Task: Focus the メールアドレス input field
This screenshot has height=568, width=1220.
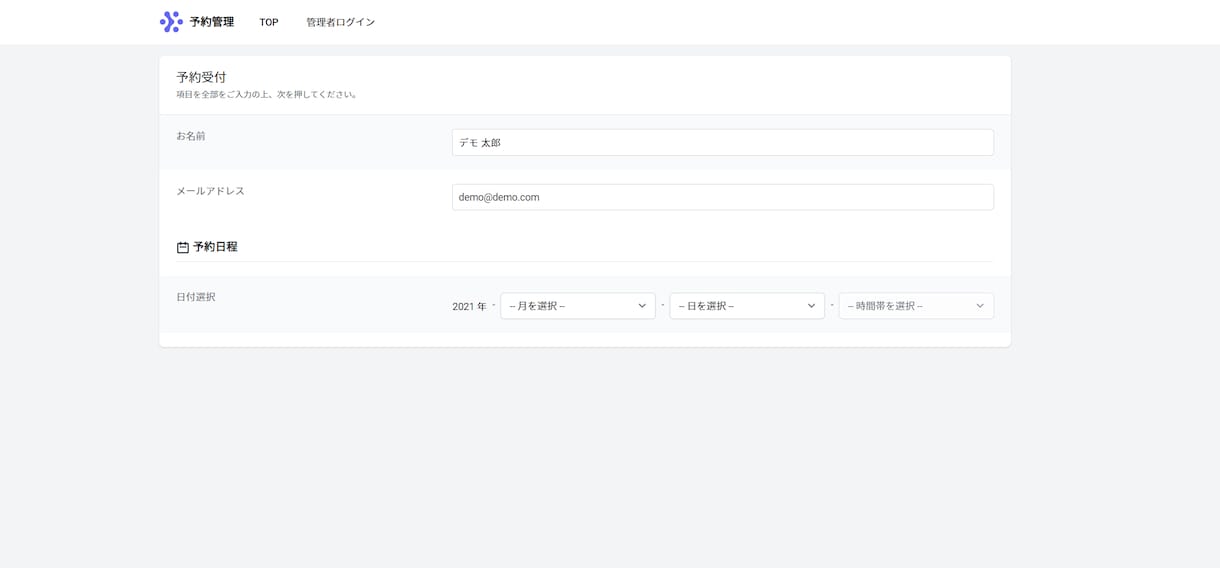Action: (723, 197)
